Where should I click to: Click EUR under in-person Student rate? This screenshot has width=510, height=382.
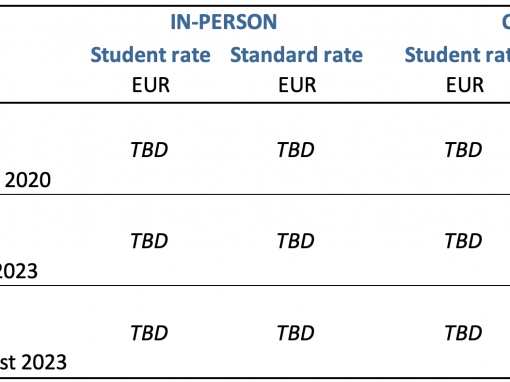[x=151, y=85]
